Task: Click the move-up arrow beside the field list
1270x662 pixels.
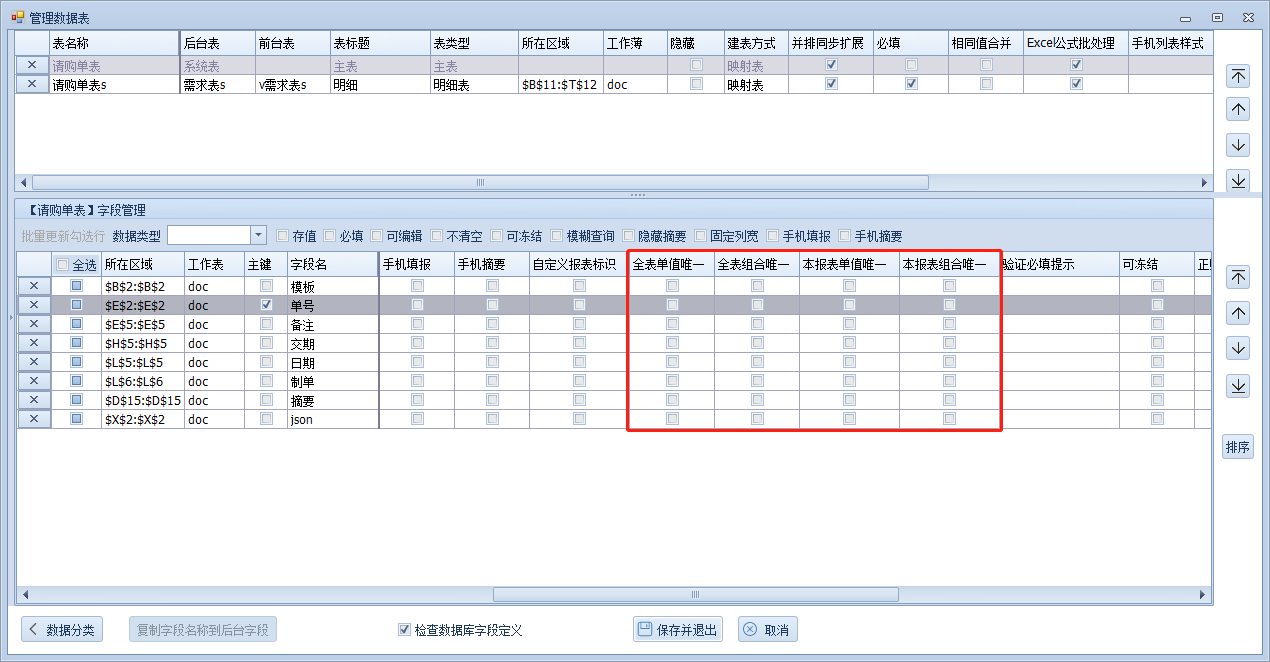Action: [1238, 313]
